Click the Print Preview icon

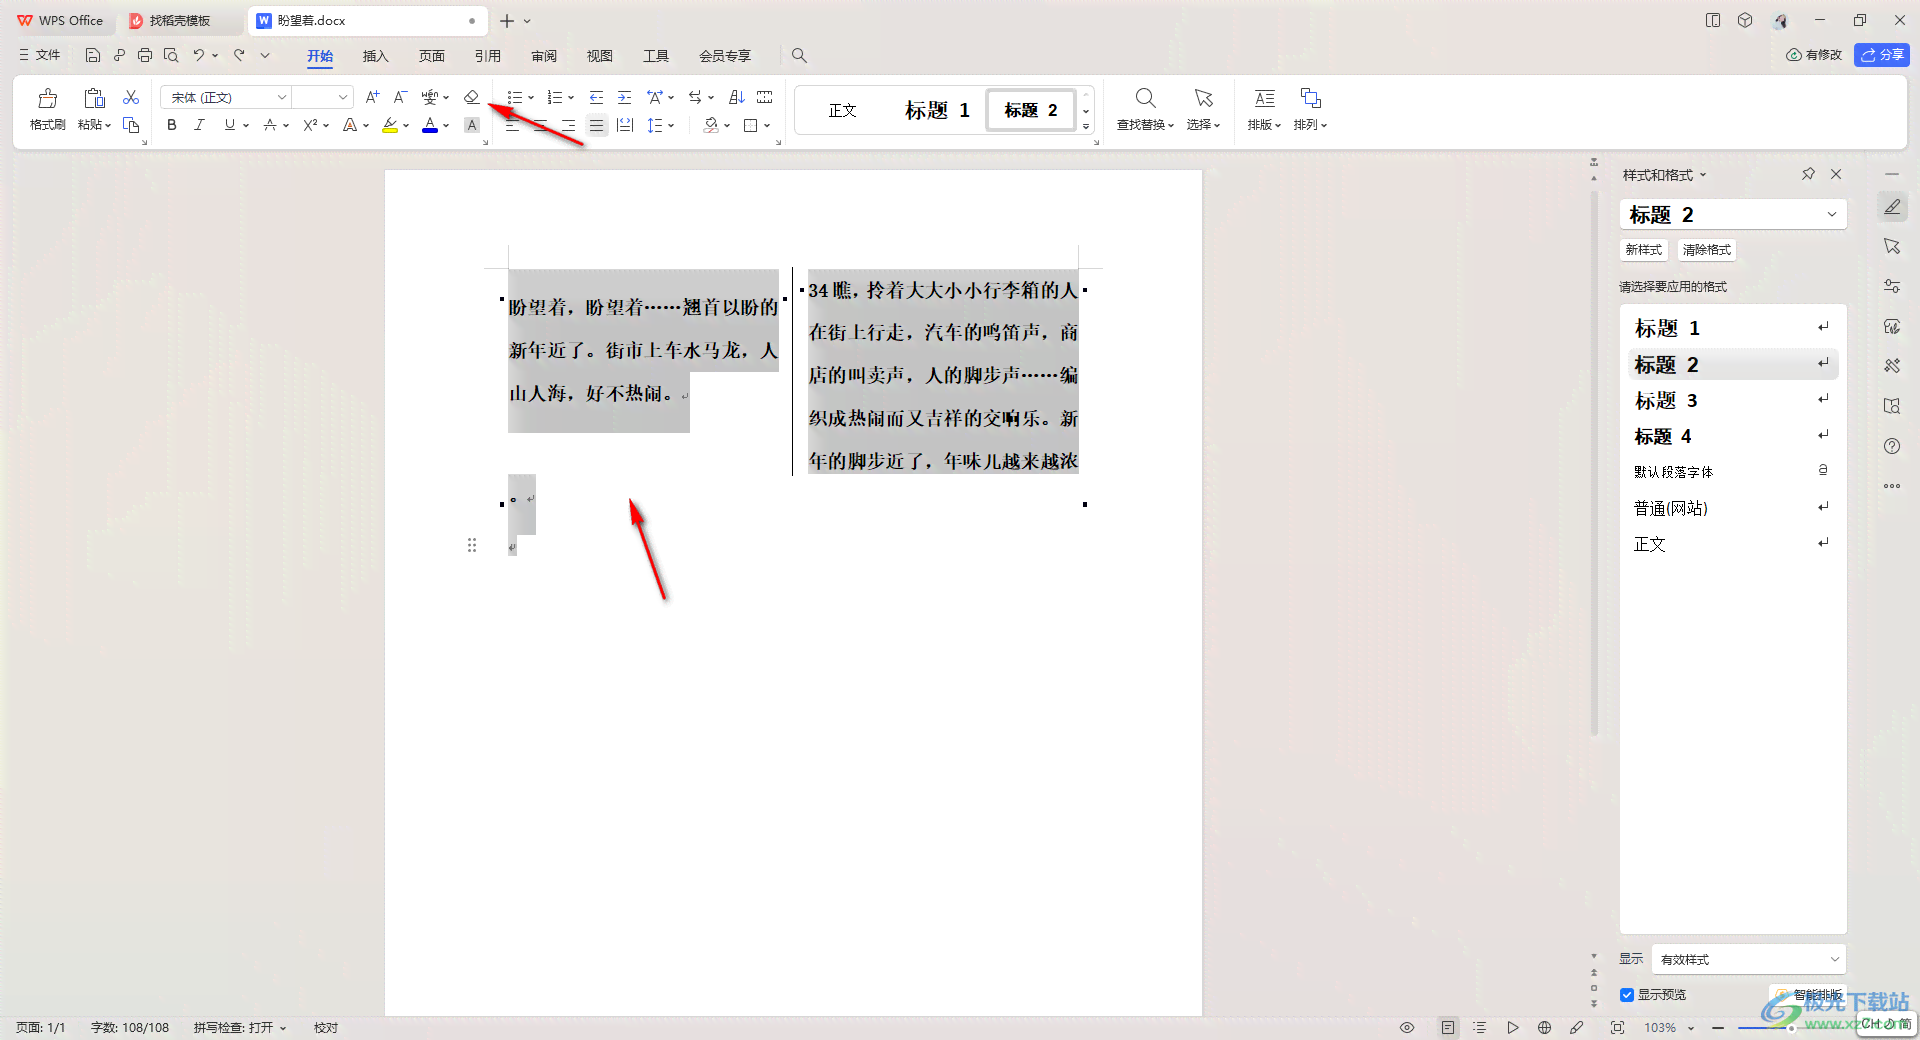coord(171,55)
